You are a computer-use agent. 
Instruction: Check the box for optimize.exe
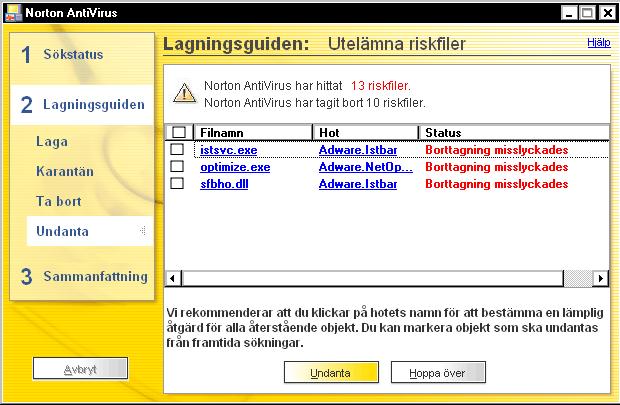click(x=177, y=166)
